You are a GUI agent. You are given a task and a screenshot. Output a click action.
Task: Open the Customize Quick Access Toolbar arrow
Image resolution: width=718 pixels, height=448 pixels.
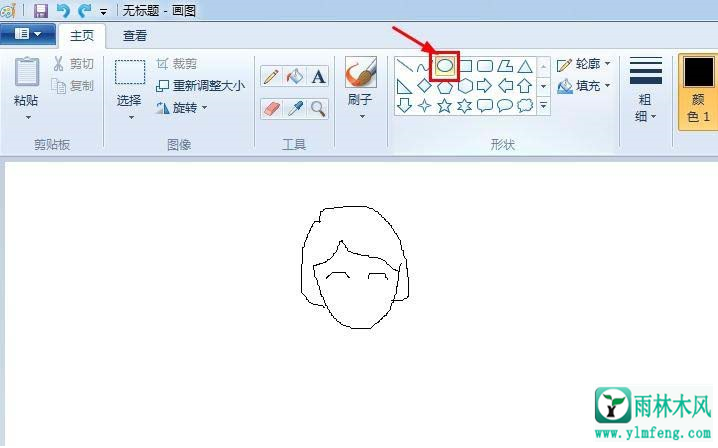click(103, 12)
